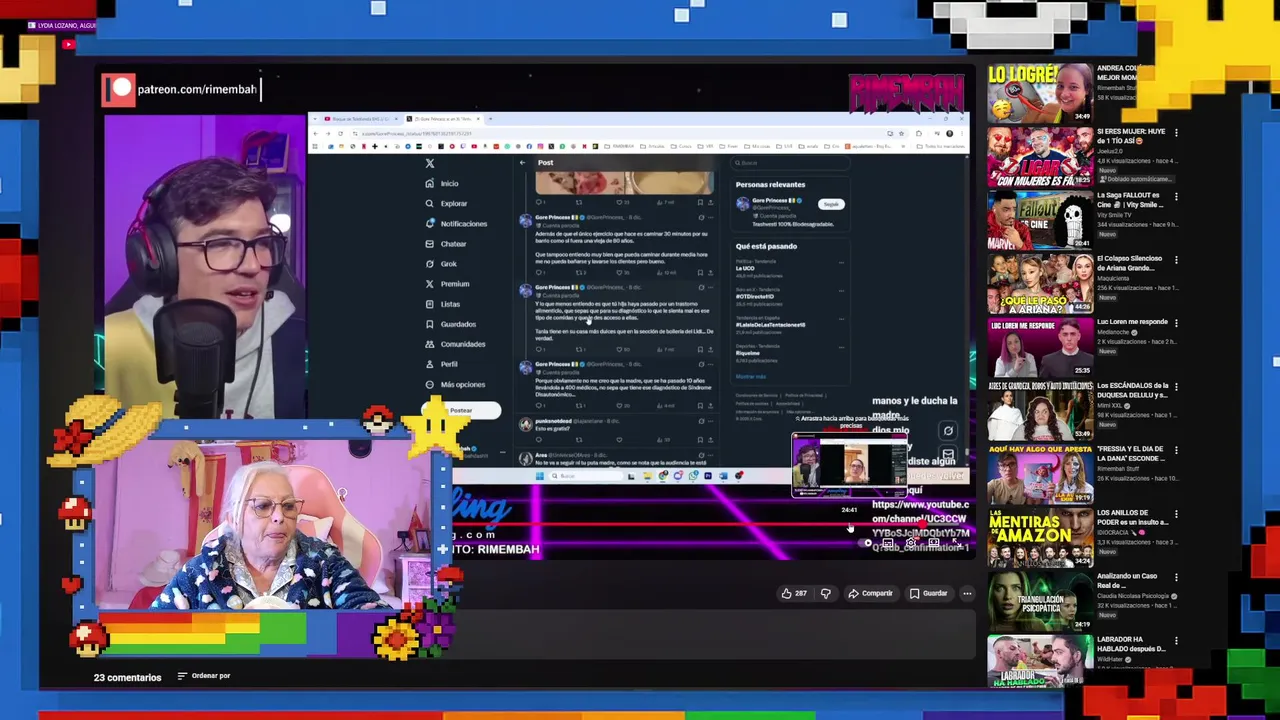Open options for 'Luc Loren me responde' video

tap(1176, 323)
